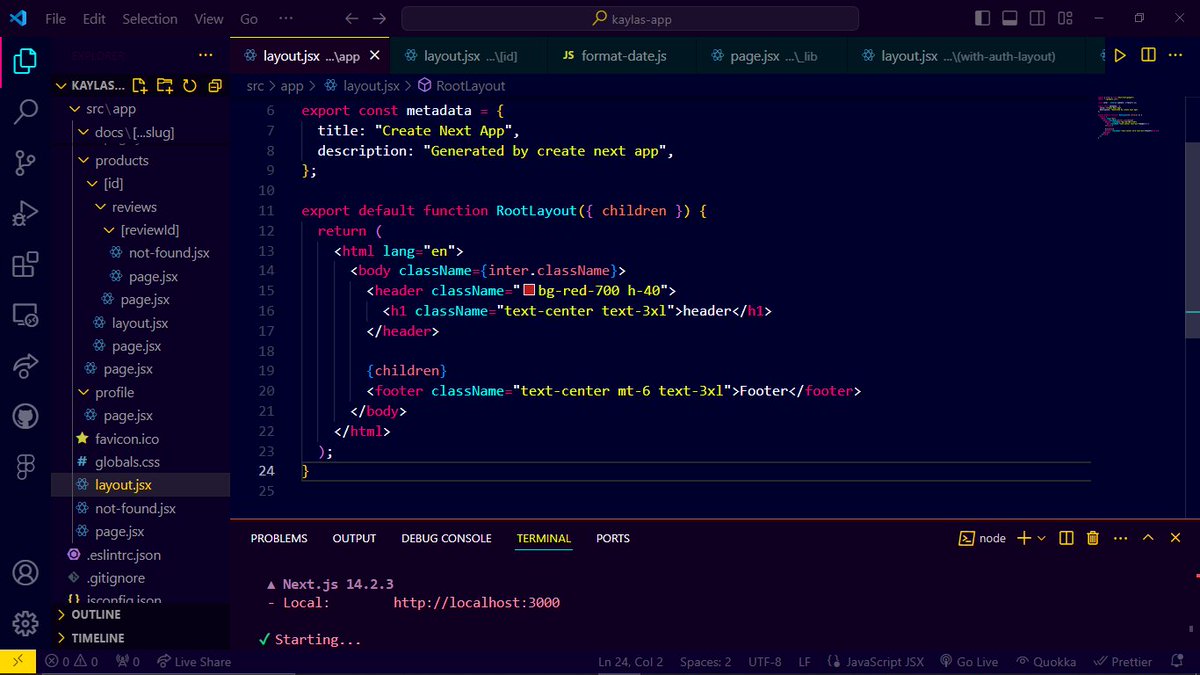This screenshot has height=675, width=1200.
Task: Click Ln 24, Col 2 status entry
Action: [631, 662]
